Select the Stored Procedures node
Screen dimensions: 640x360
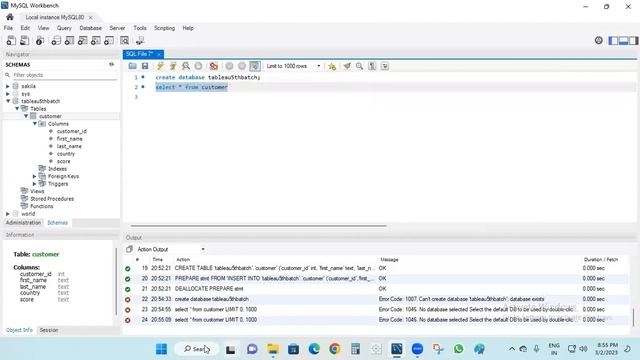pos(52,199)
